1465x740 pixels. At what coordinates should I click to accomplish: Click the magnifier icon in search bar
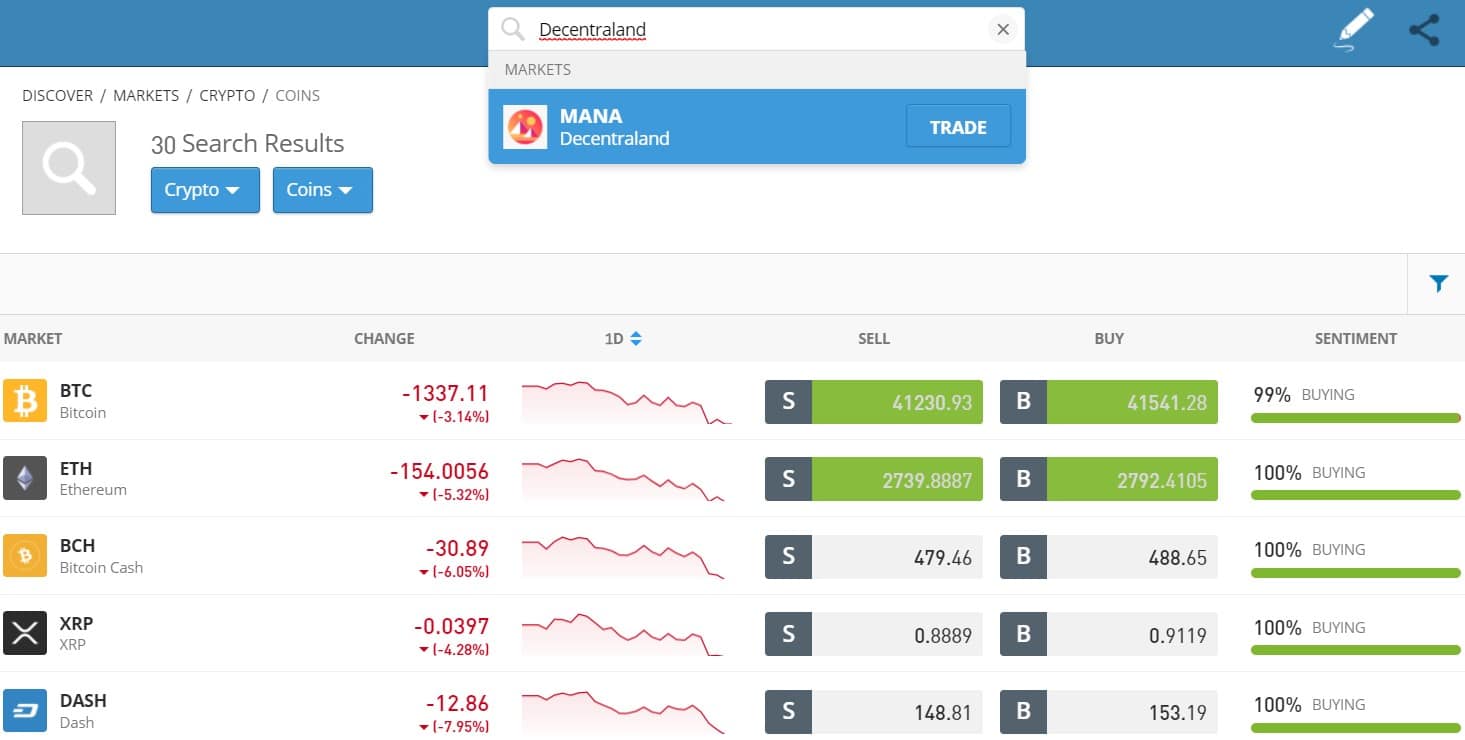tap(513, 30)
